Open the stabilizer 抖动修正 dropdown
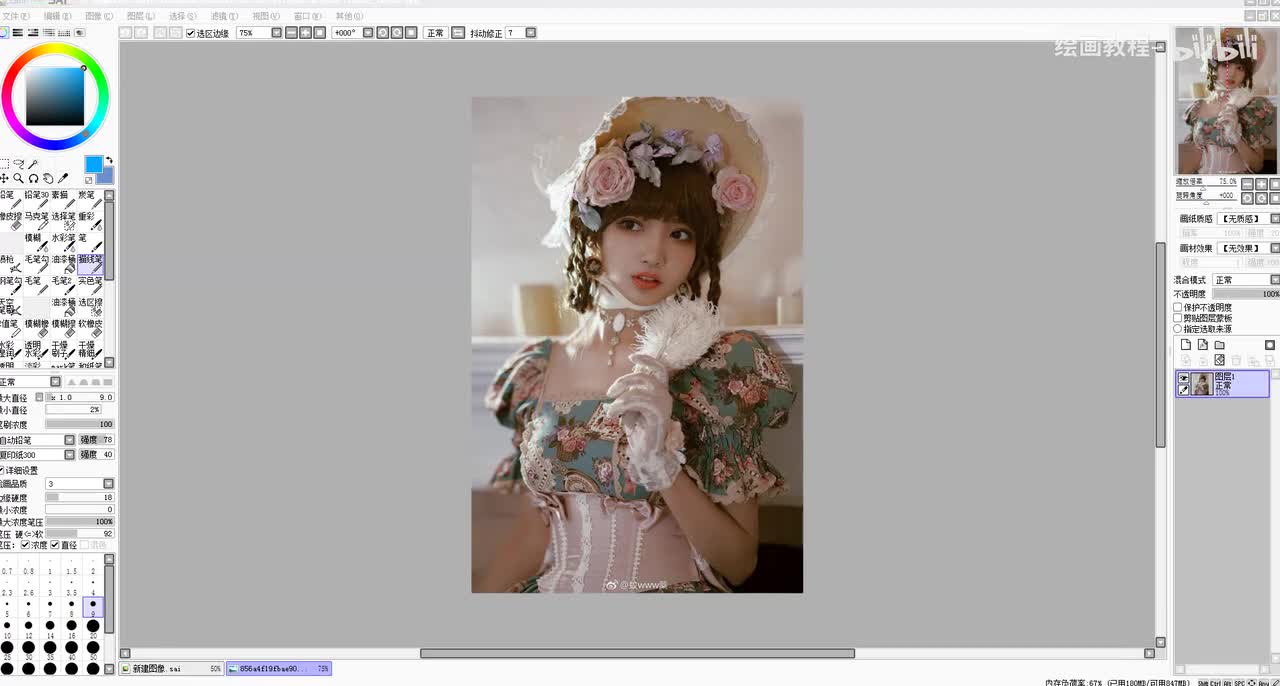This screenshot has height=686, width=1280. (531, 33)
